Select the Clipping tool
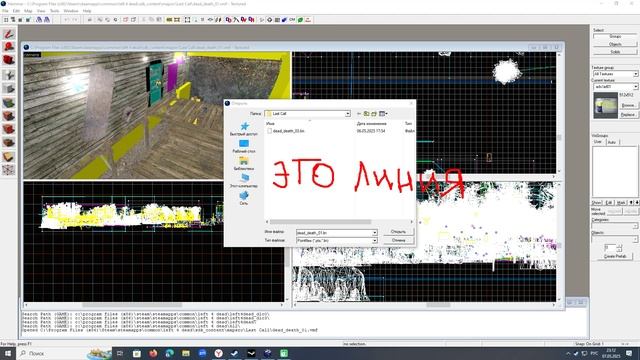The height and width of the screenshot is (360, 640). click(9, 157)
